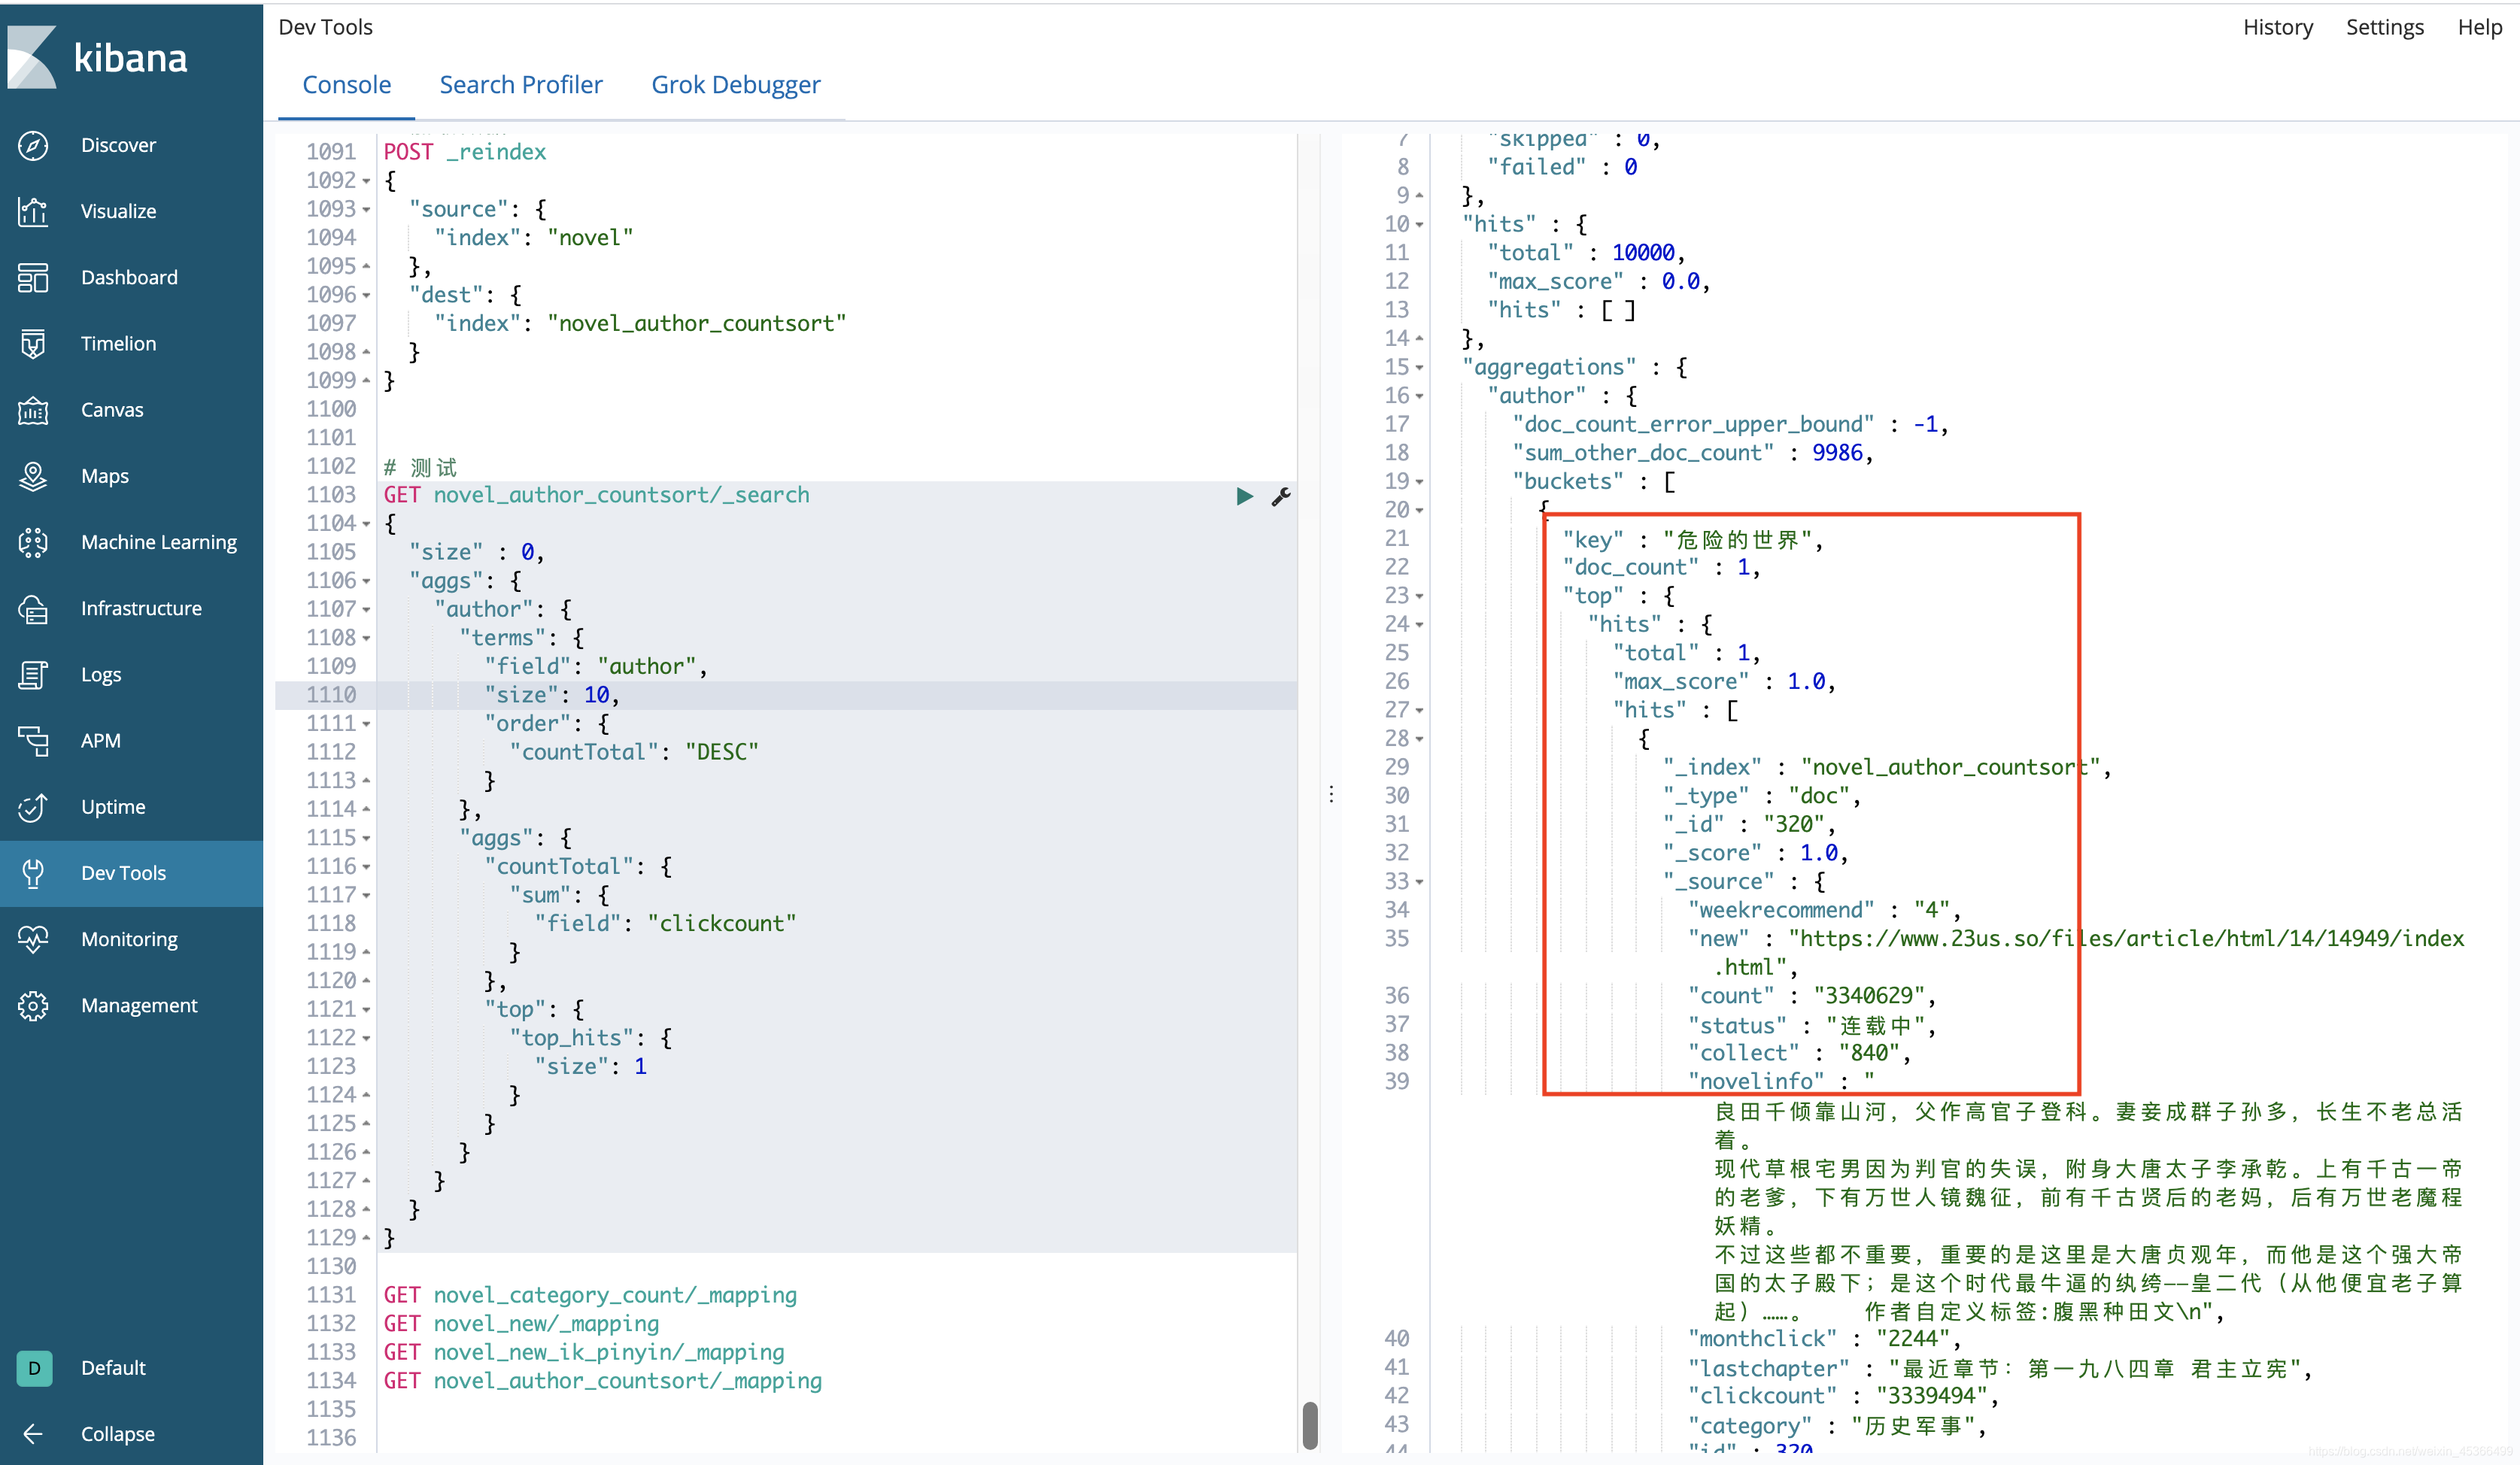Switch to Grok Debugger tab
Viewport: 2520px width, 1465px height.
coord(734,83)
